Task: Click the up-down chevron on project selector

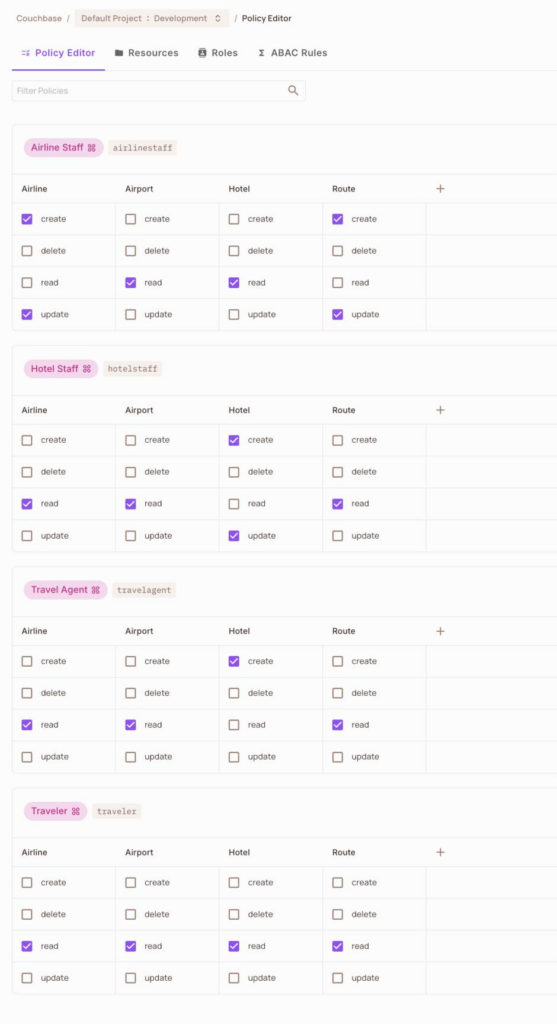Action: coord(217,18)
